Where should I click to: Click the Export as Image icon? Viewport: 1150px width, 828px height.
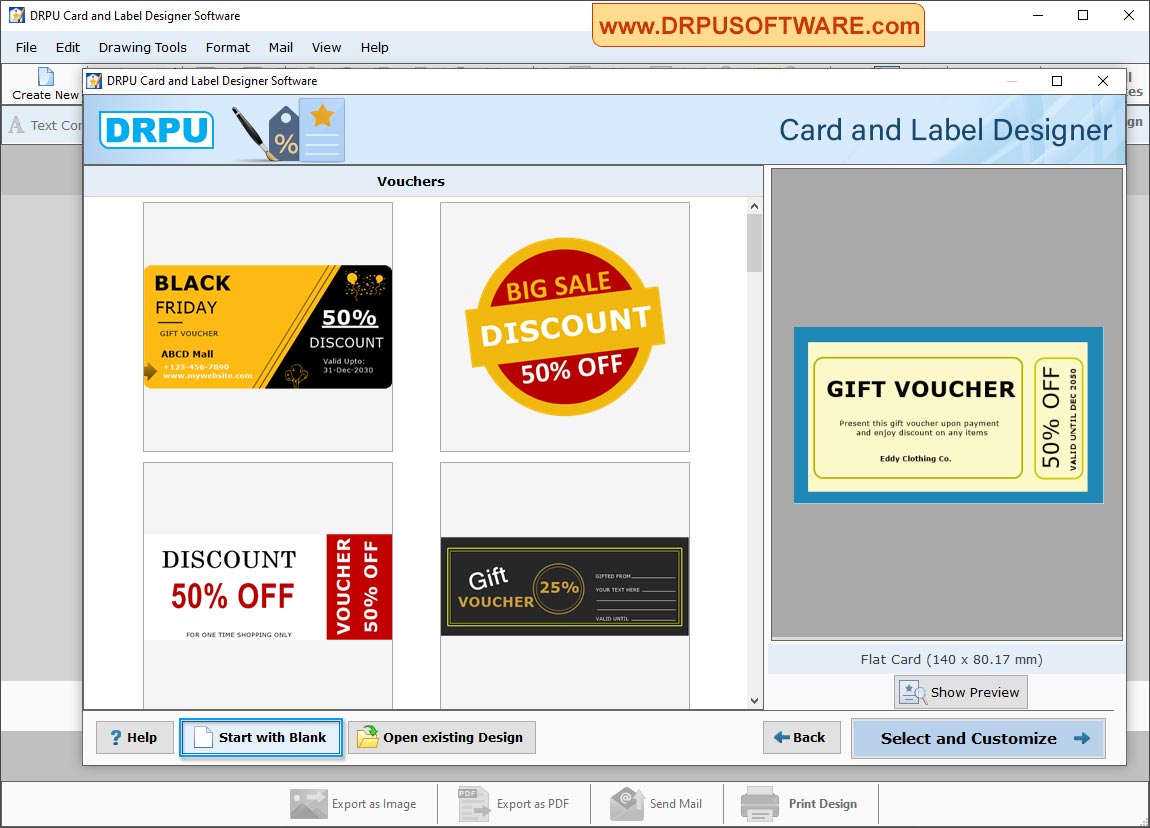(310, 803)
